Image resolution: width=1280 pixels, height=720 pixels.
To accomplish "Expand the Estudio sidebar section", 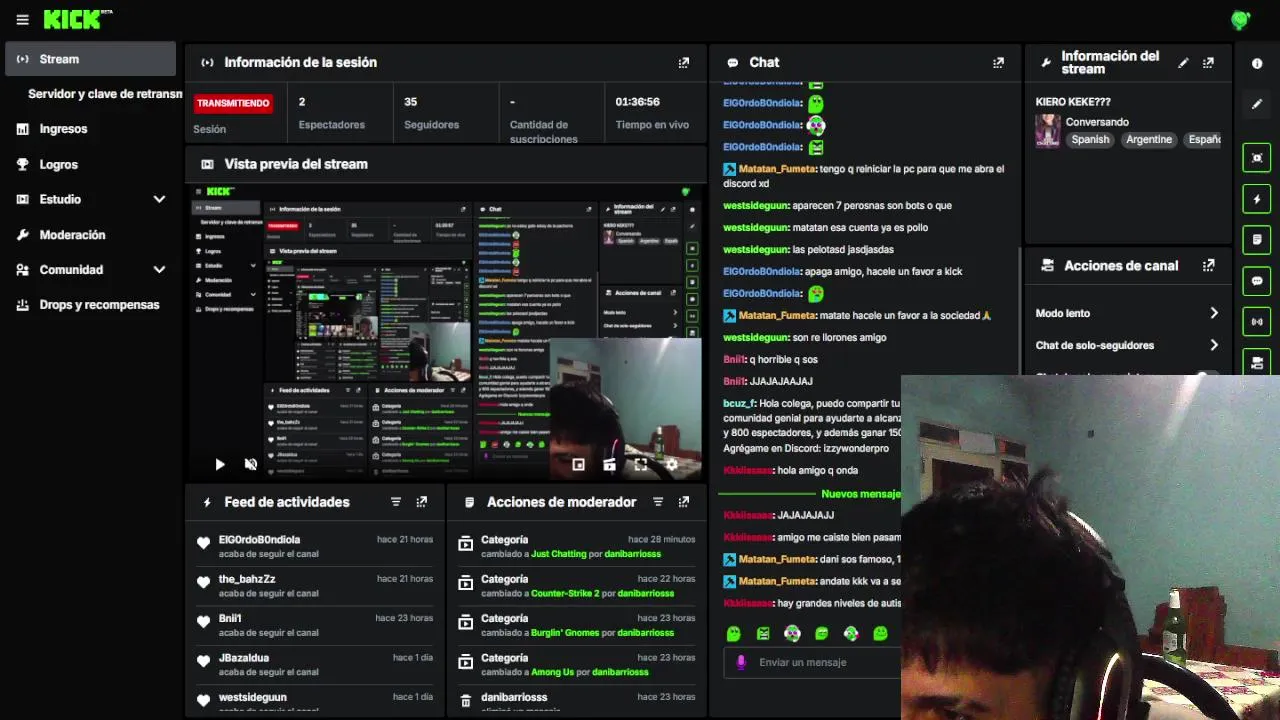I will (x=159, y=199).
